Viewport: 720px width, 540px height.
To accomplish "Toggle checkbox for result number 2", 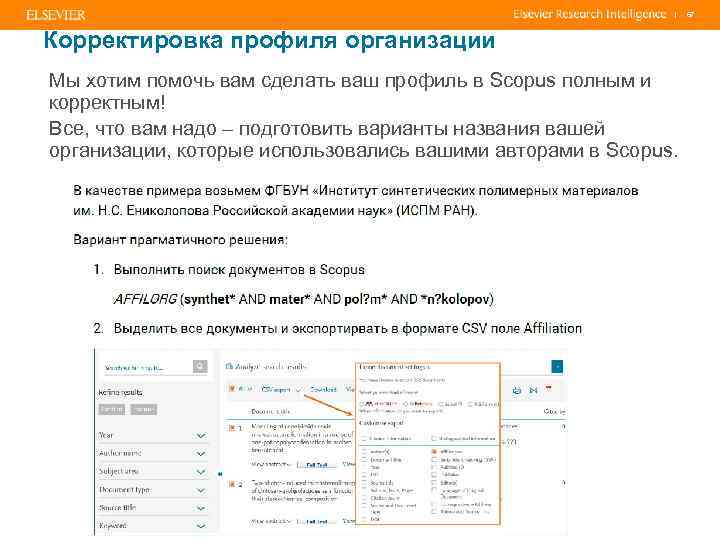I will pos(232,484).
